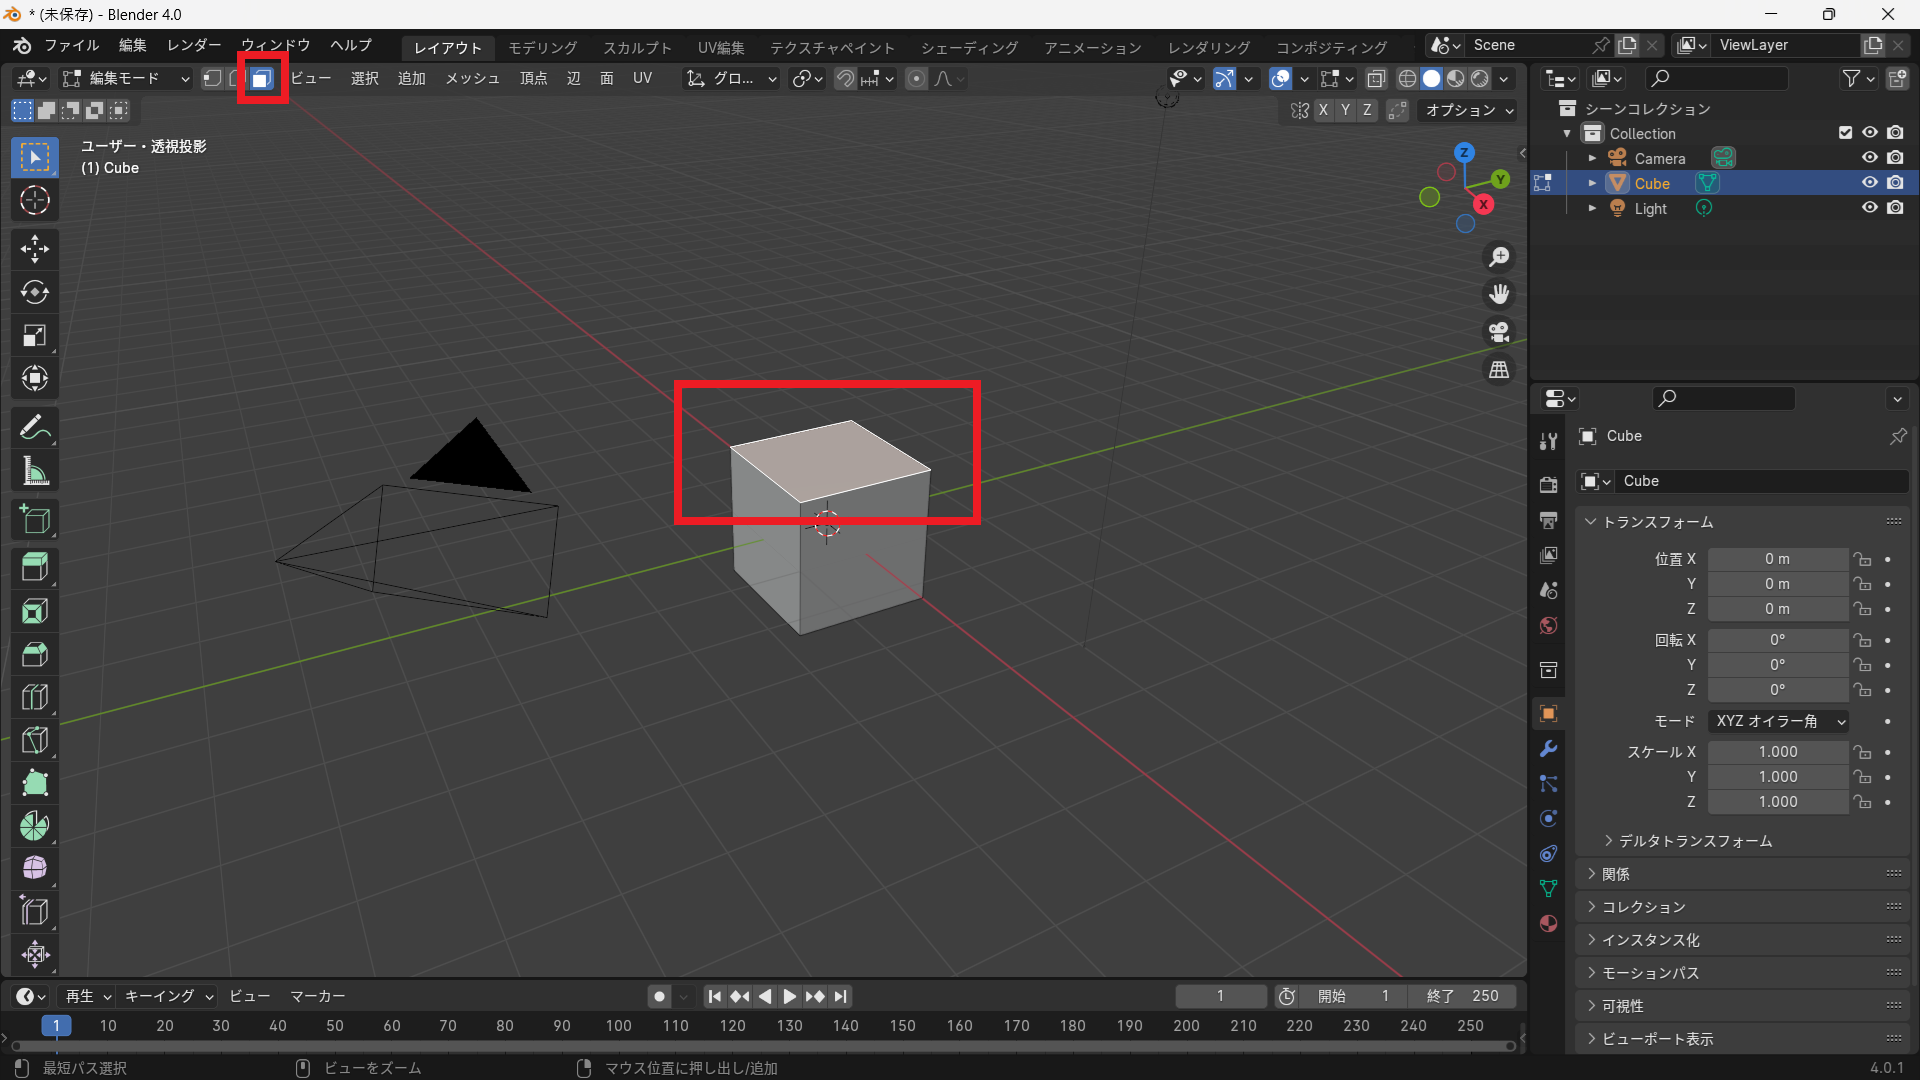
Task: Select the 3D Cursor tool
Action: 35,200
